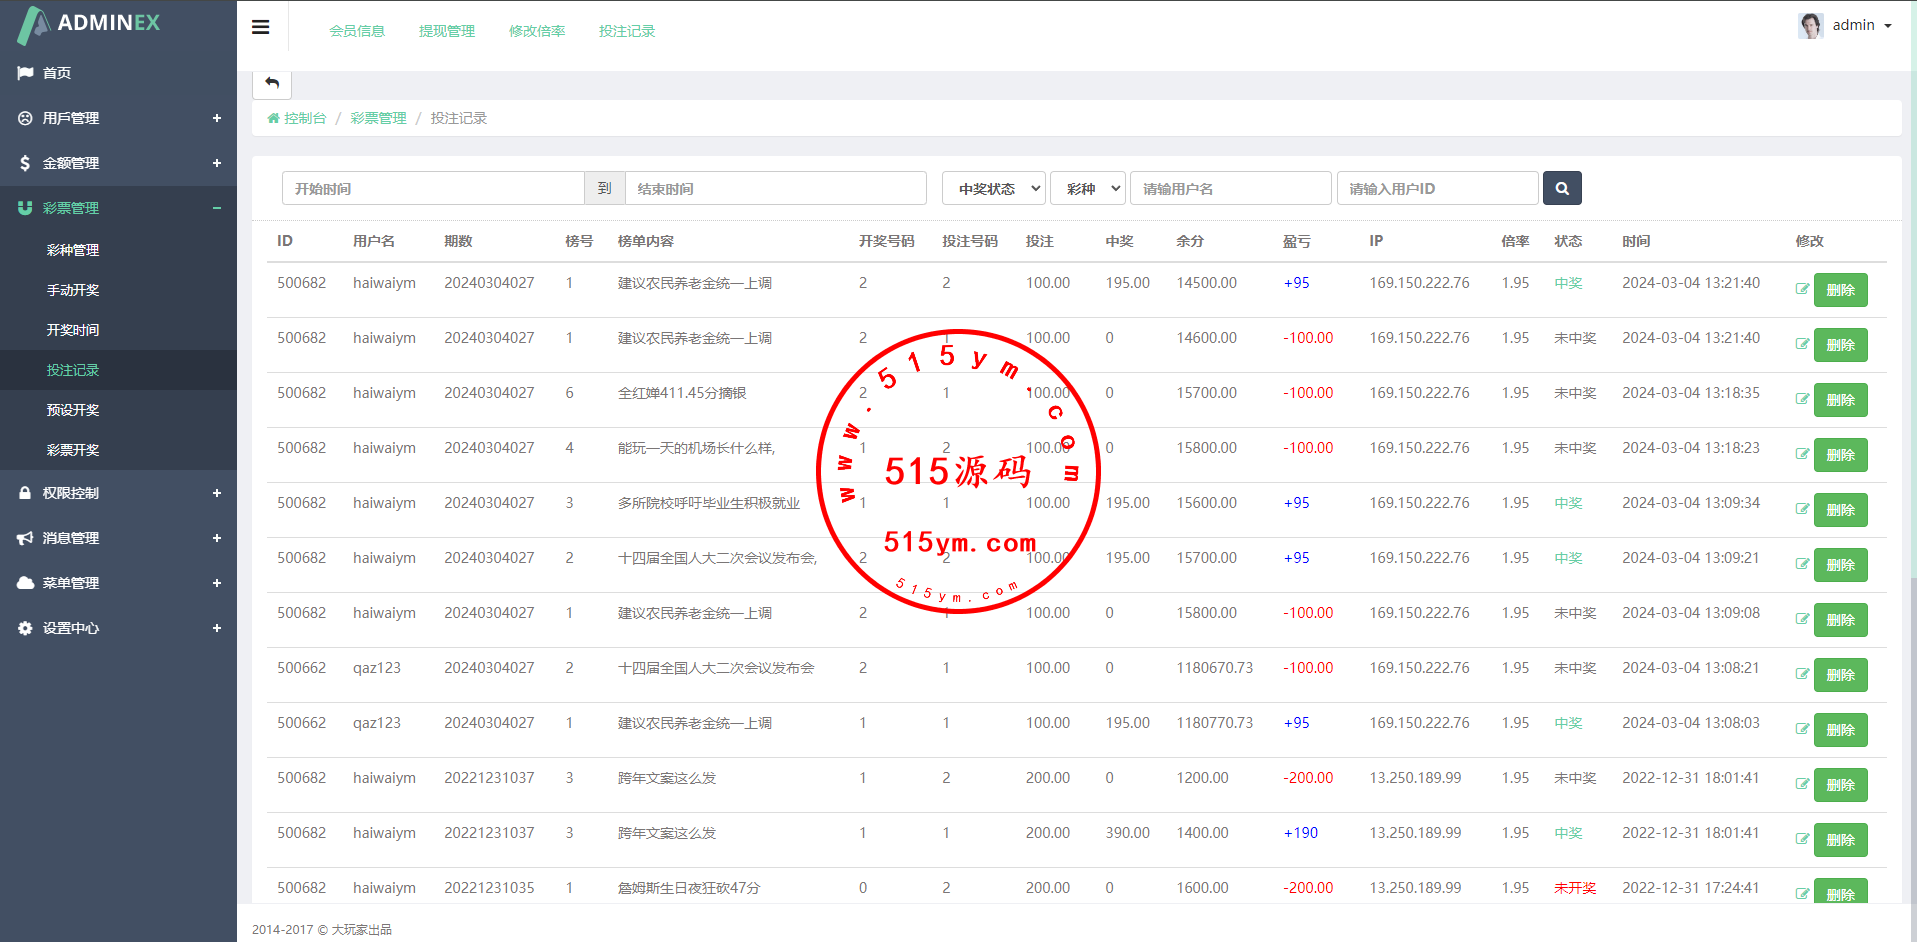Viewport: 1917px width, 942px height.
Task: Click the hamburger menu toggle icon
Action: tap(260, 27)
